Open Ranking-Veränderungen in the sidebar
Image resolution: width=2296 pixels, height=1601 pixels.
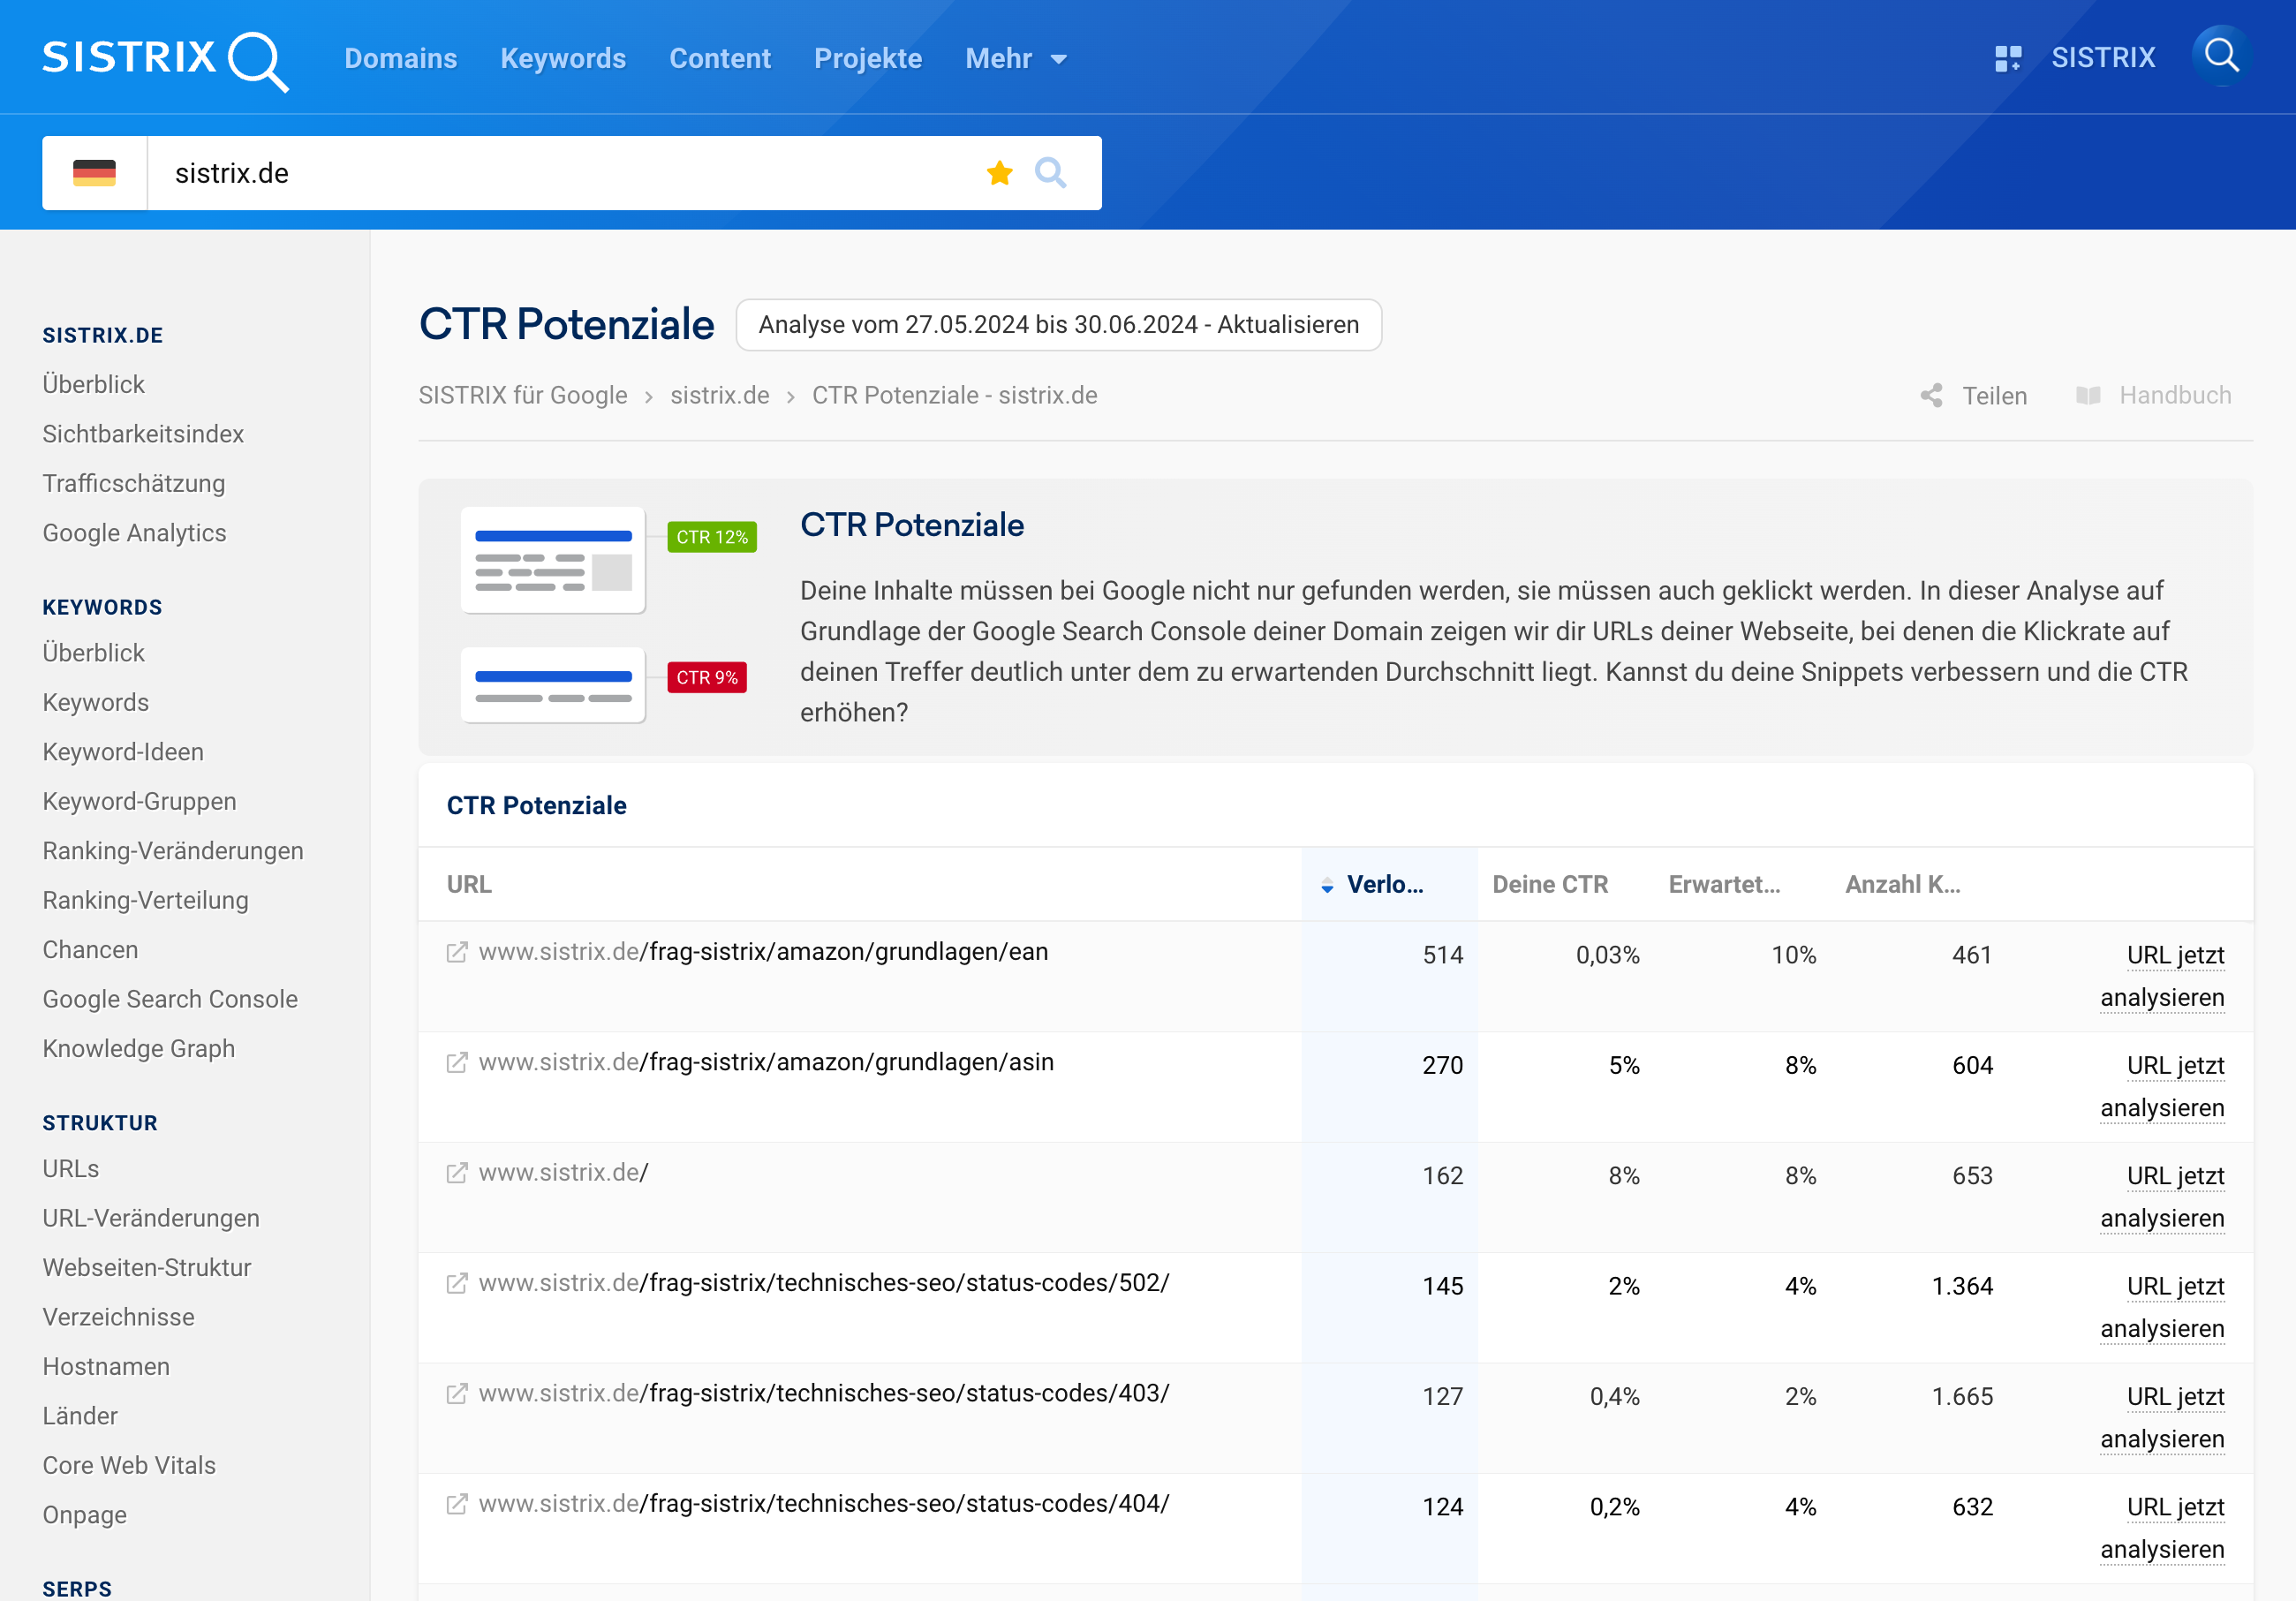(x=173, y=851)
